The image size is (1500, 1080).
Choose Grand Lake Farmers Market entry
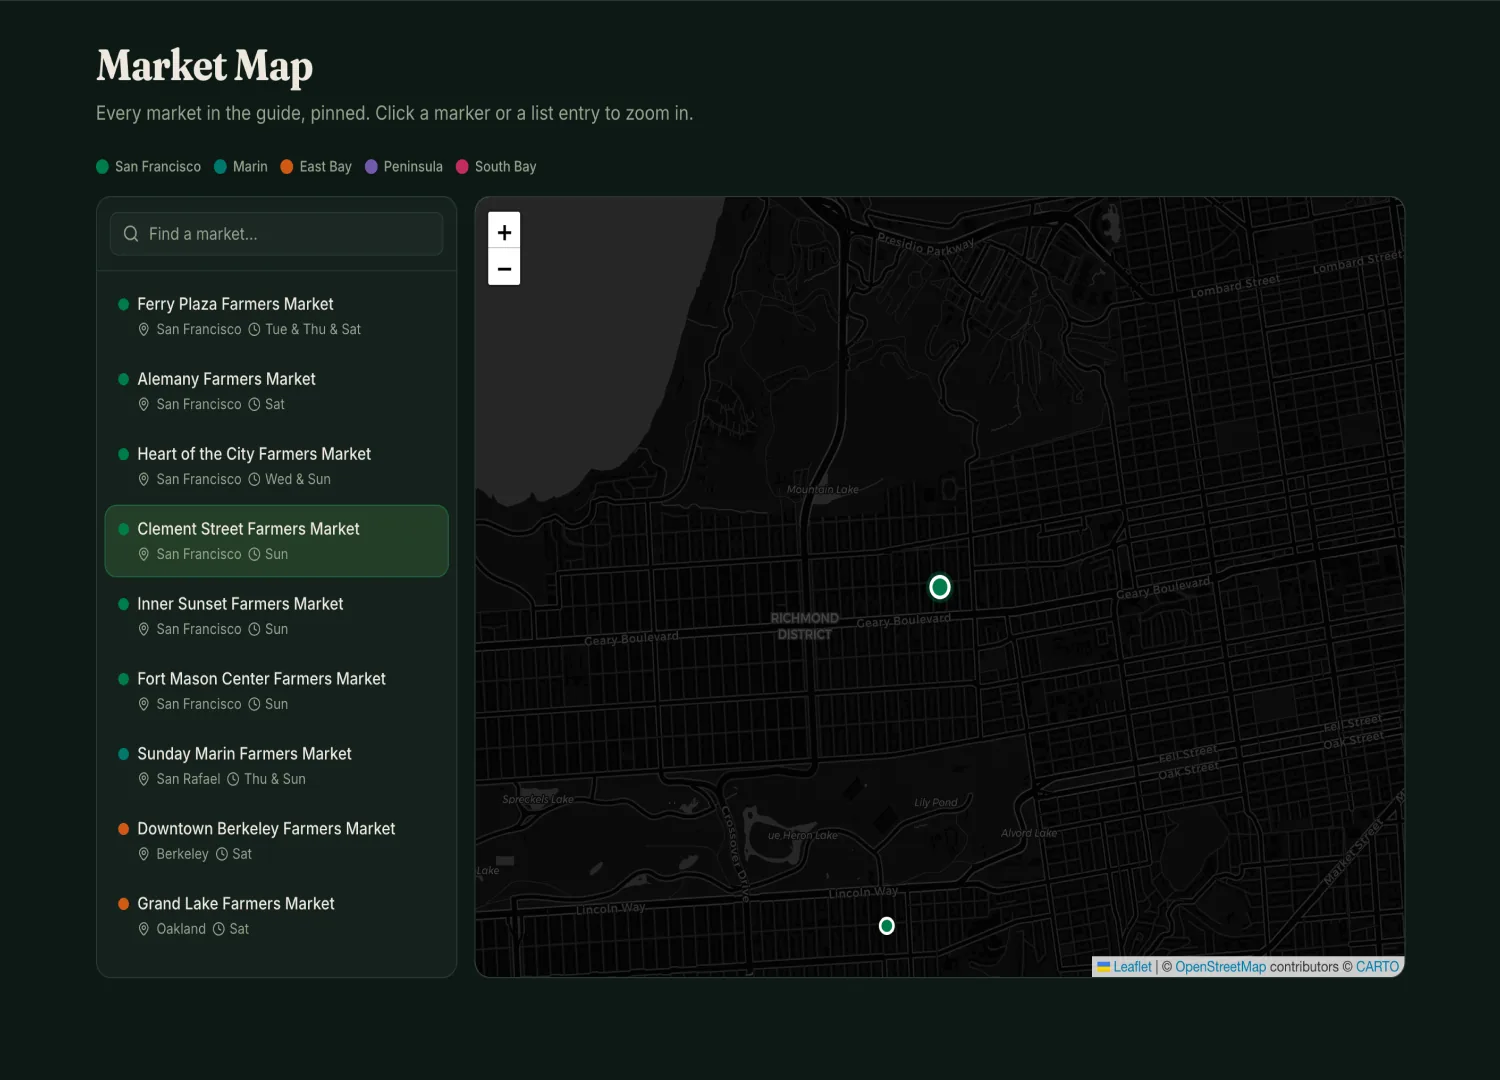click(276, 916)
